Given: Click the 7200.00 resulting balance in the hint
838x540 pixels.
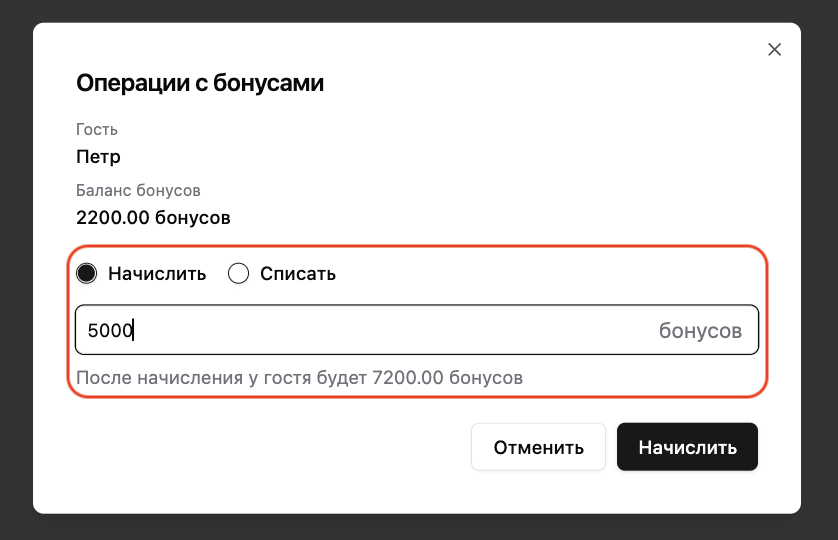Looking at the screenshot, I should [x=408, y=377].
